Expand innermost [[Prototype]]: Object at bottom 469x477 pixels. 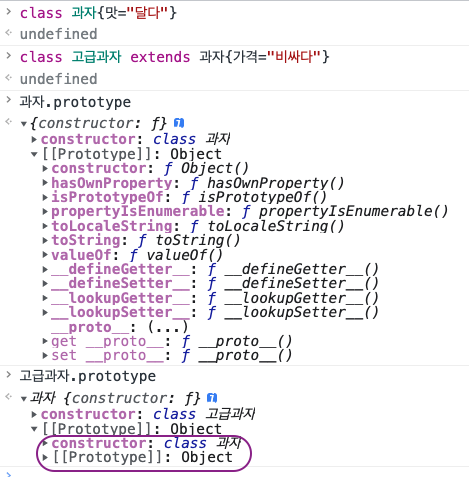(x=45, y=457)
